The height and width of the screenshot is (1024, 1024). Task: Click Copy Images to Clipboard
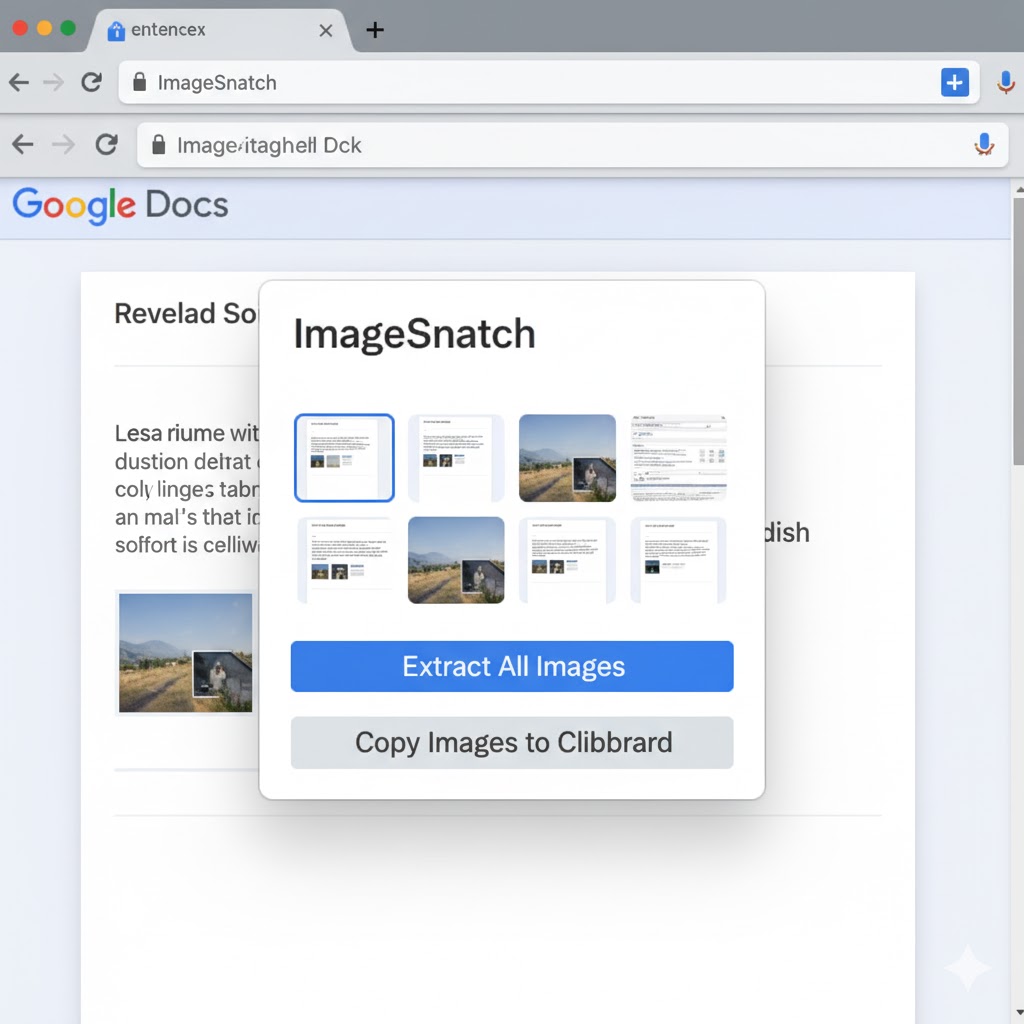pyautogui.click(x=511, y=742)
